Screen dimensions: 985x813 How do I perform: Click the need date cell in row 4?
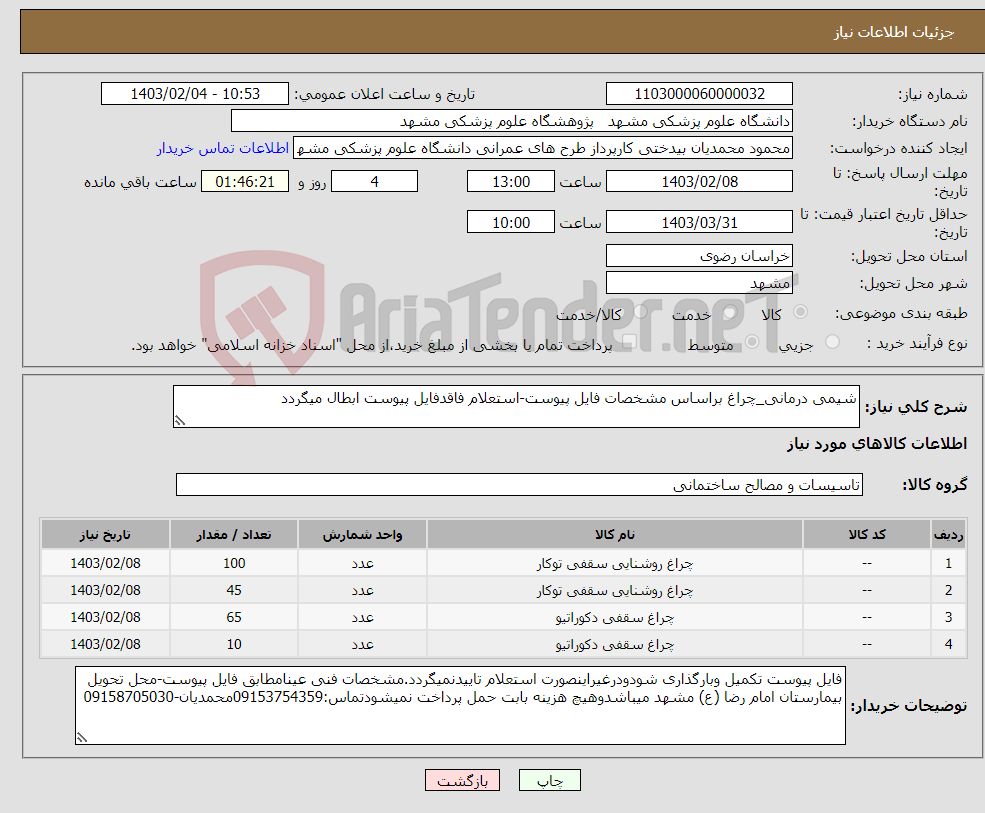[105, 645]
